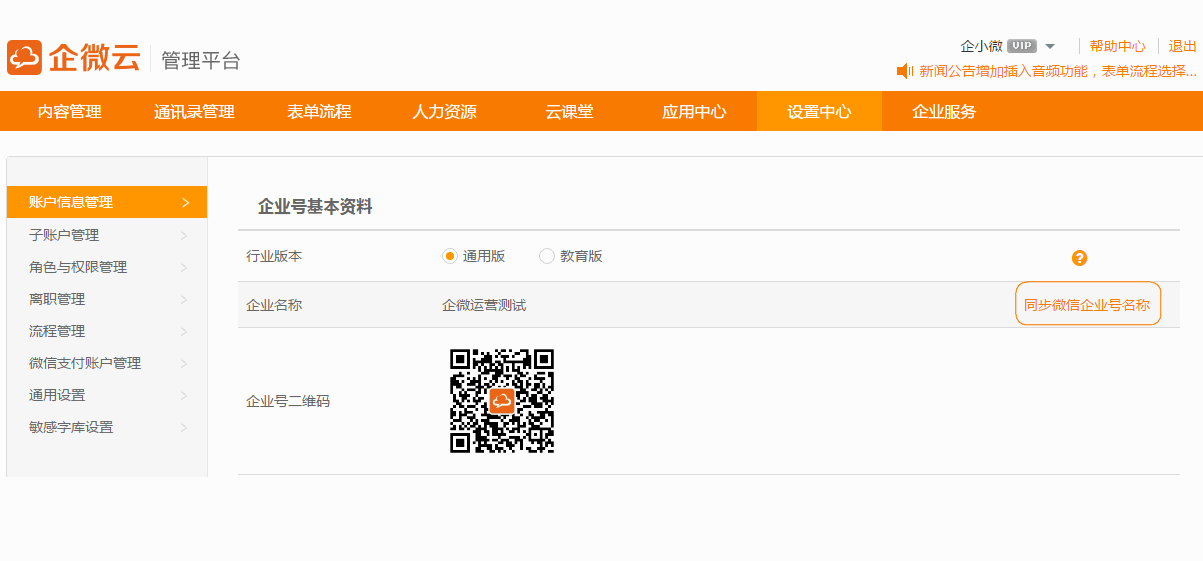Click the 企业号二维码 row label

tap(288, 401)
